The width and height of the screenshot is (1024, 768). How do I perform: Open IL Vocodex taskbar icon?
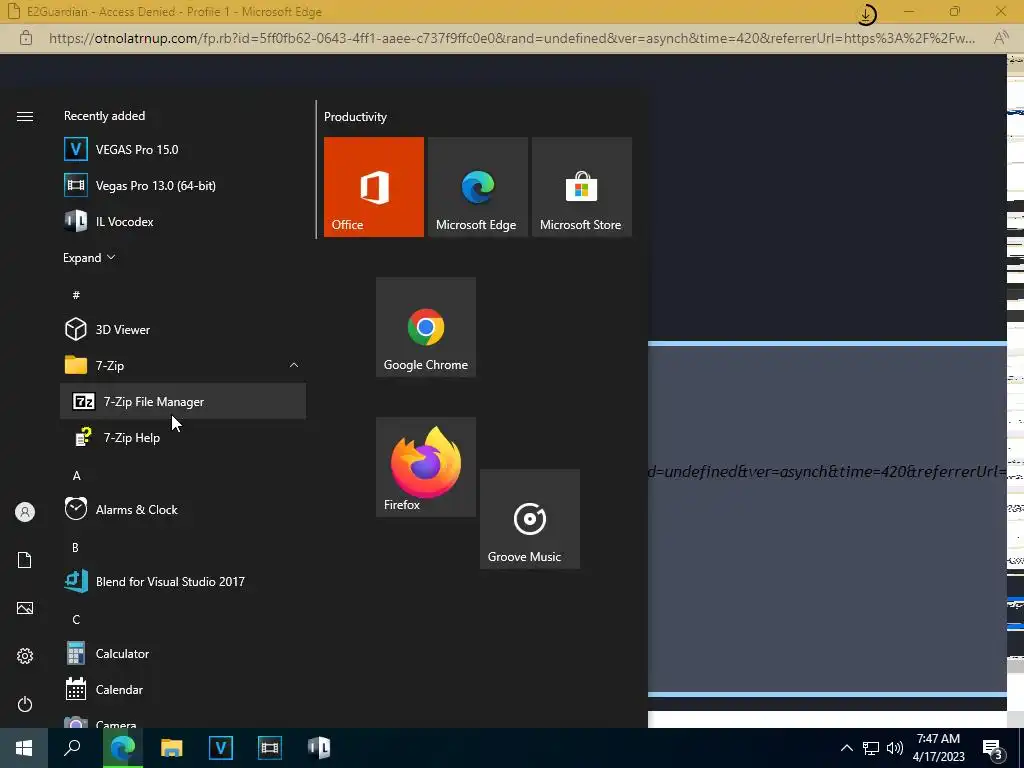(x=319, y=748)
